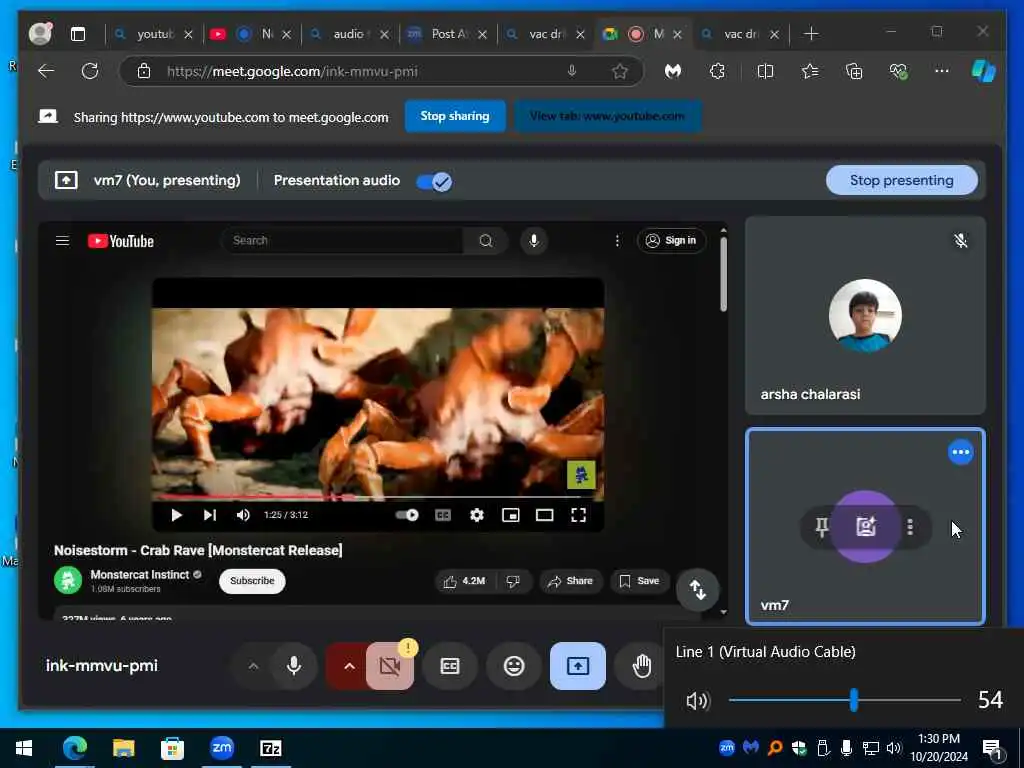Skip to the next video
This screenshot has width=1024, height=768.
[209, 515]
